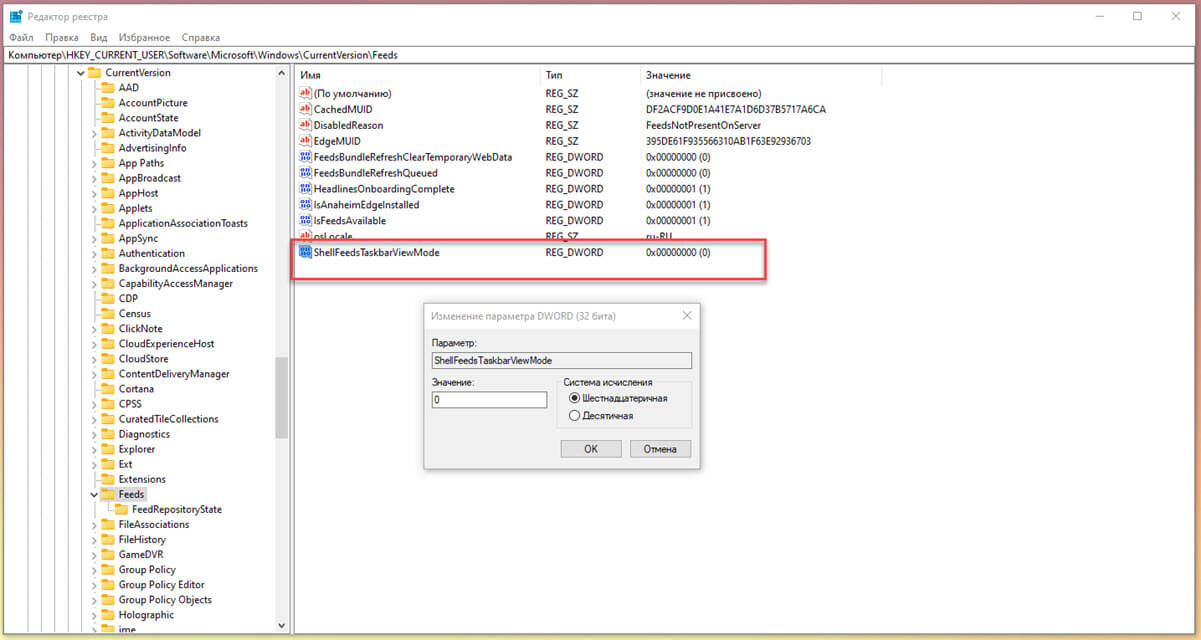Click the HeadlinesOnboardingComplete DWORD icon
1201x640 pixels.
point(306,189)
